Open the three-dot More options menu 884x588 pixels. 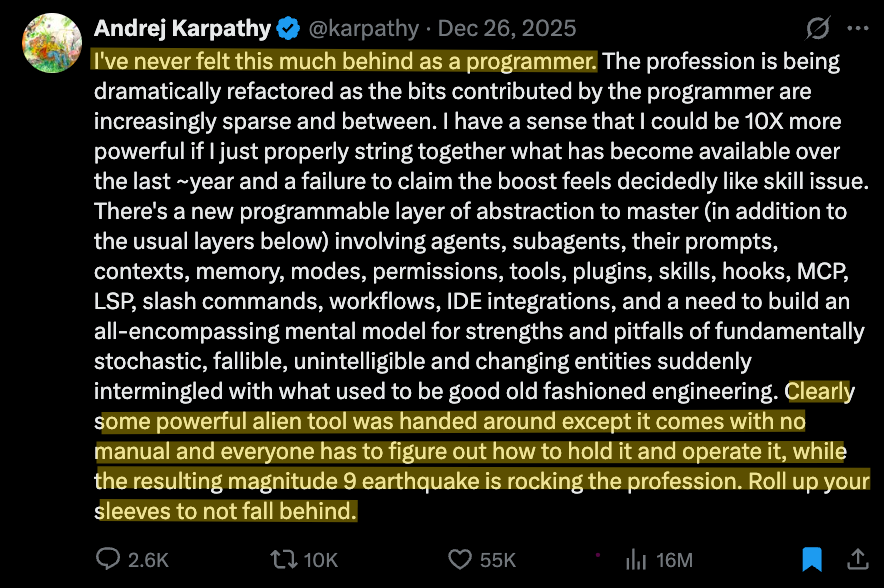[857, 29]
